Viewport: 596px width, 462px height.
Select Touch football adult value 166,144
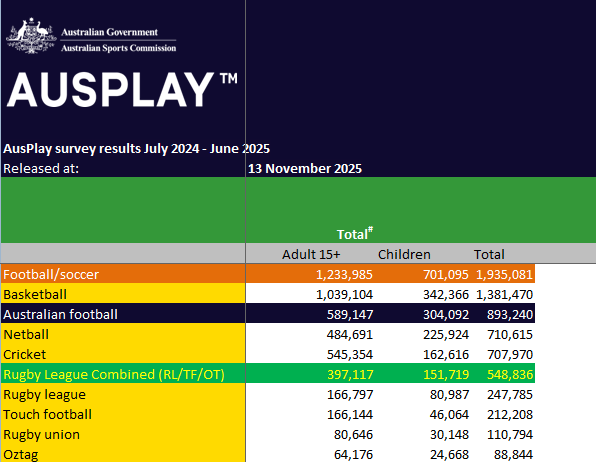click(x=350, y=414)
